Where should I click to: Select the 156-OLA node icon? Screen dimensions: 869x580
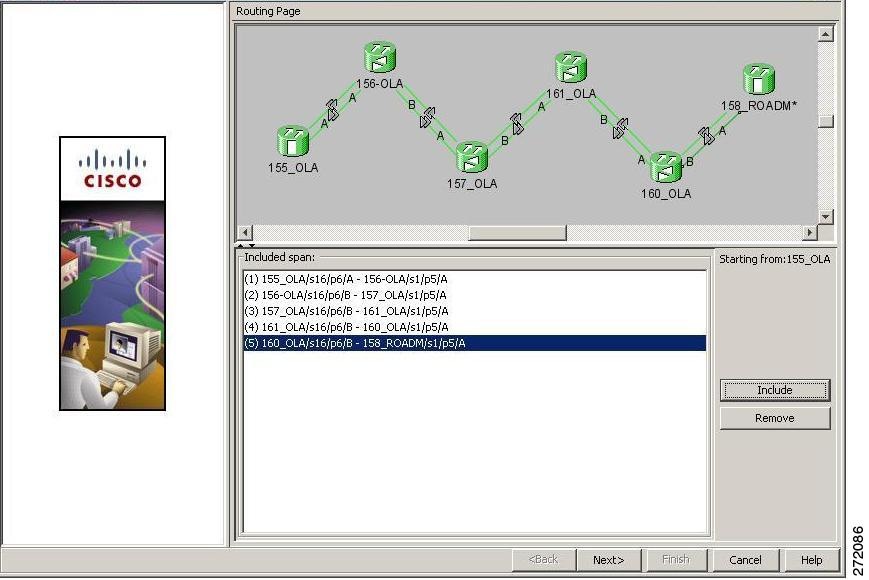click(380, 57)
